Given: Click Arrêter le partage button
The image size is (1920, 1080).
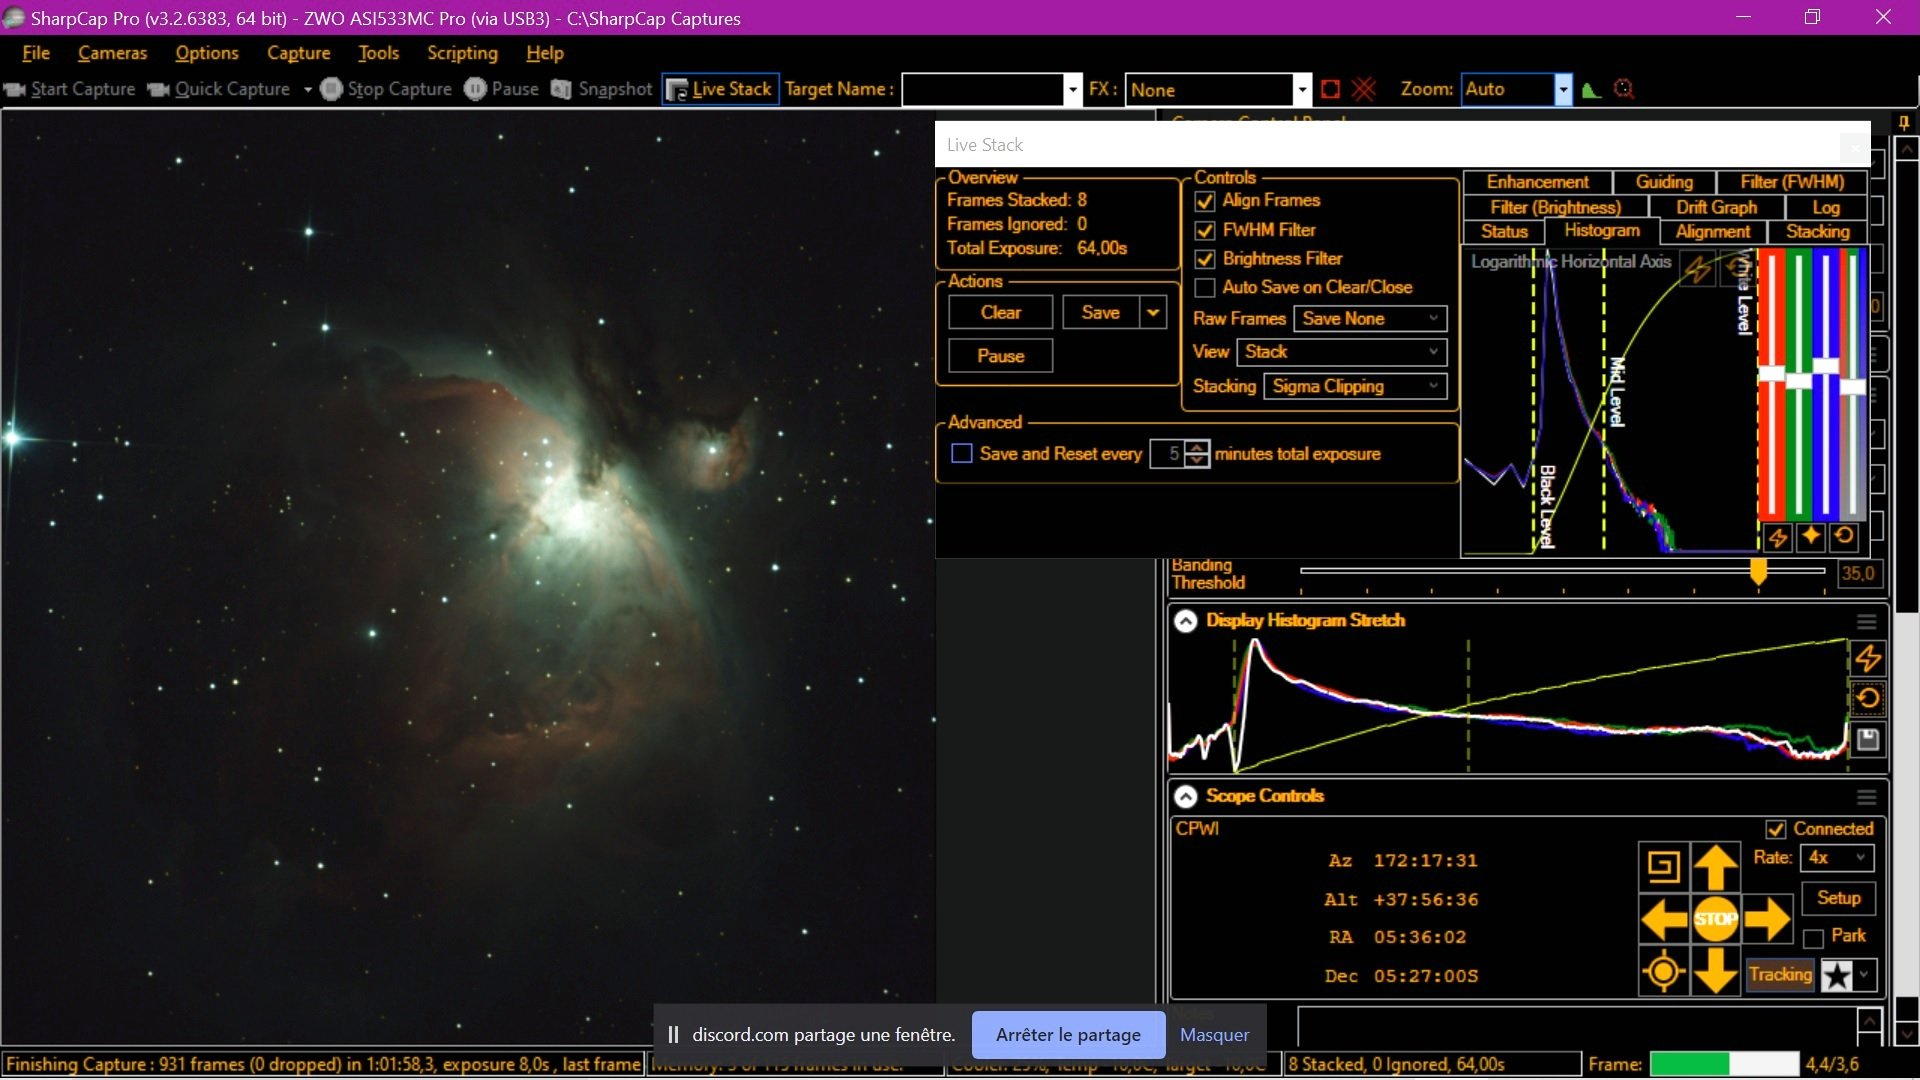Looking at the screenshot, I should tap(1068, 1035).
